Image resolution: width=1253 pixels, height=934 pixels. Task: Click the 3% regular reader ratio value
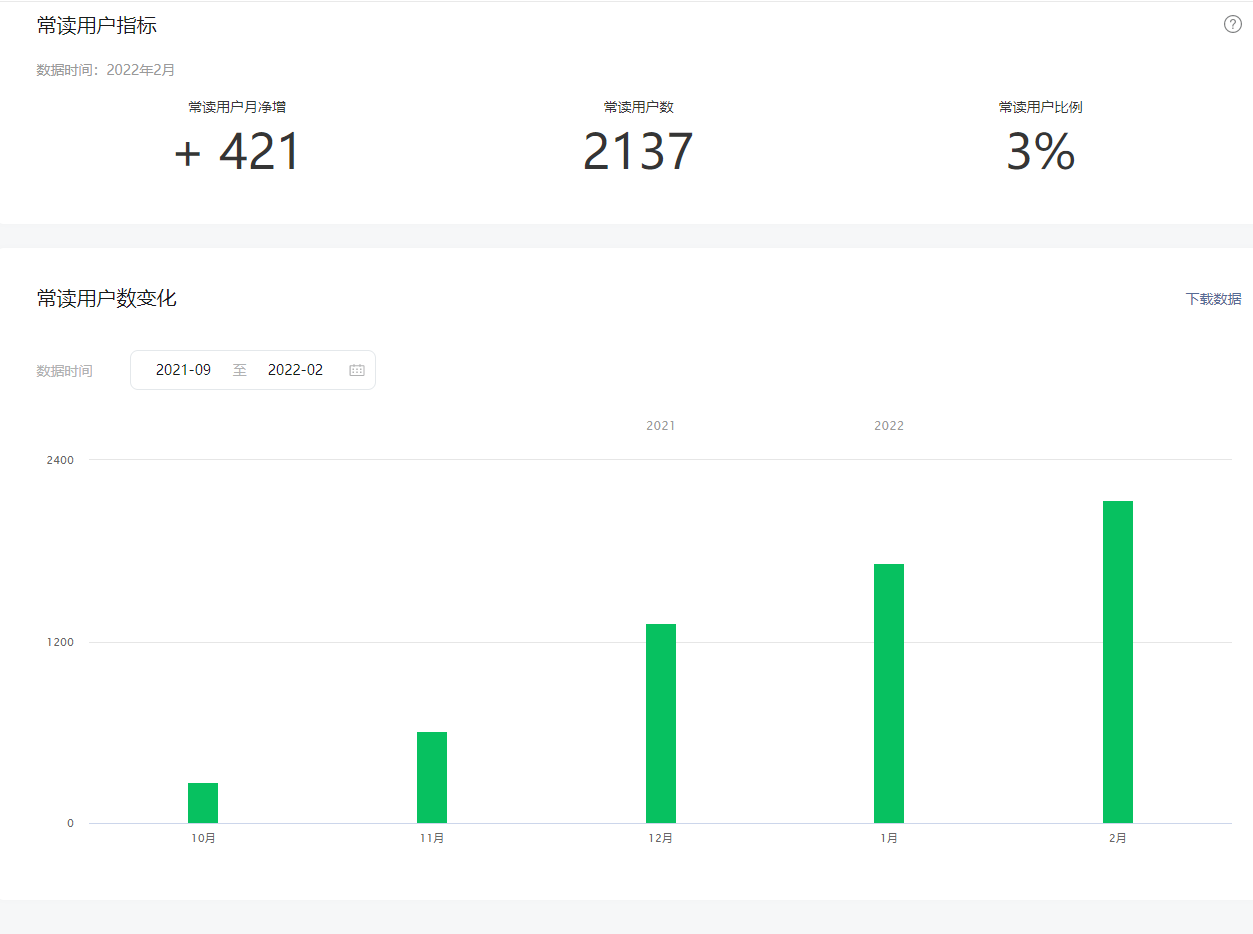(x=1040, y=153)
